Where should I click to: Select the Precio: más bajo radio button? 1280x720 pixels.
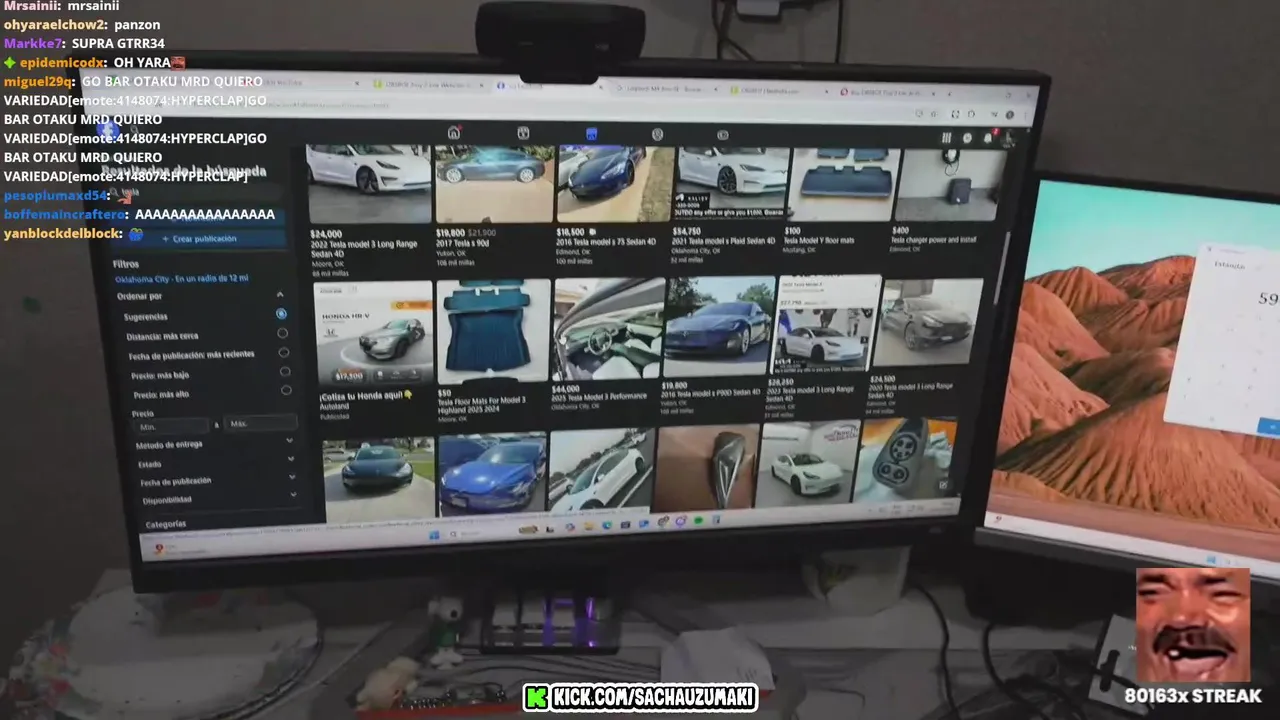(x=285, y=371)
